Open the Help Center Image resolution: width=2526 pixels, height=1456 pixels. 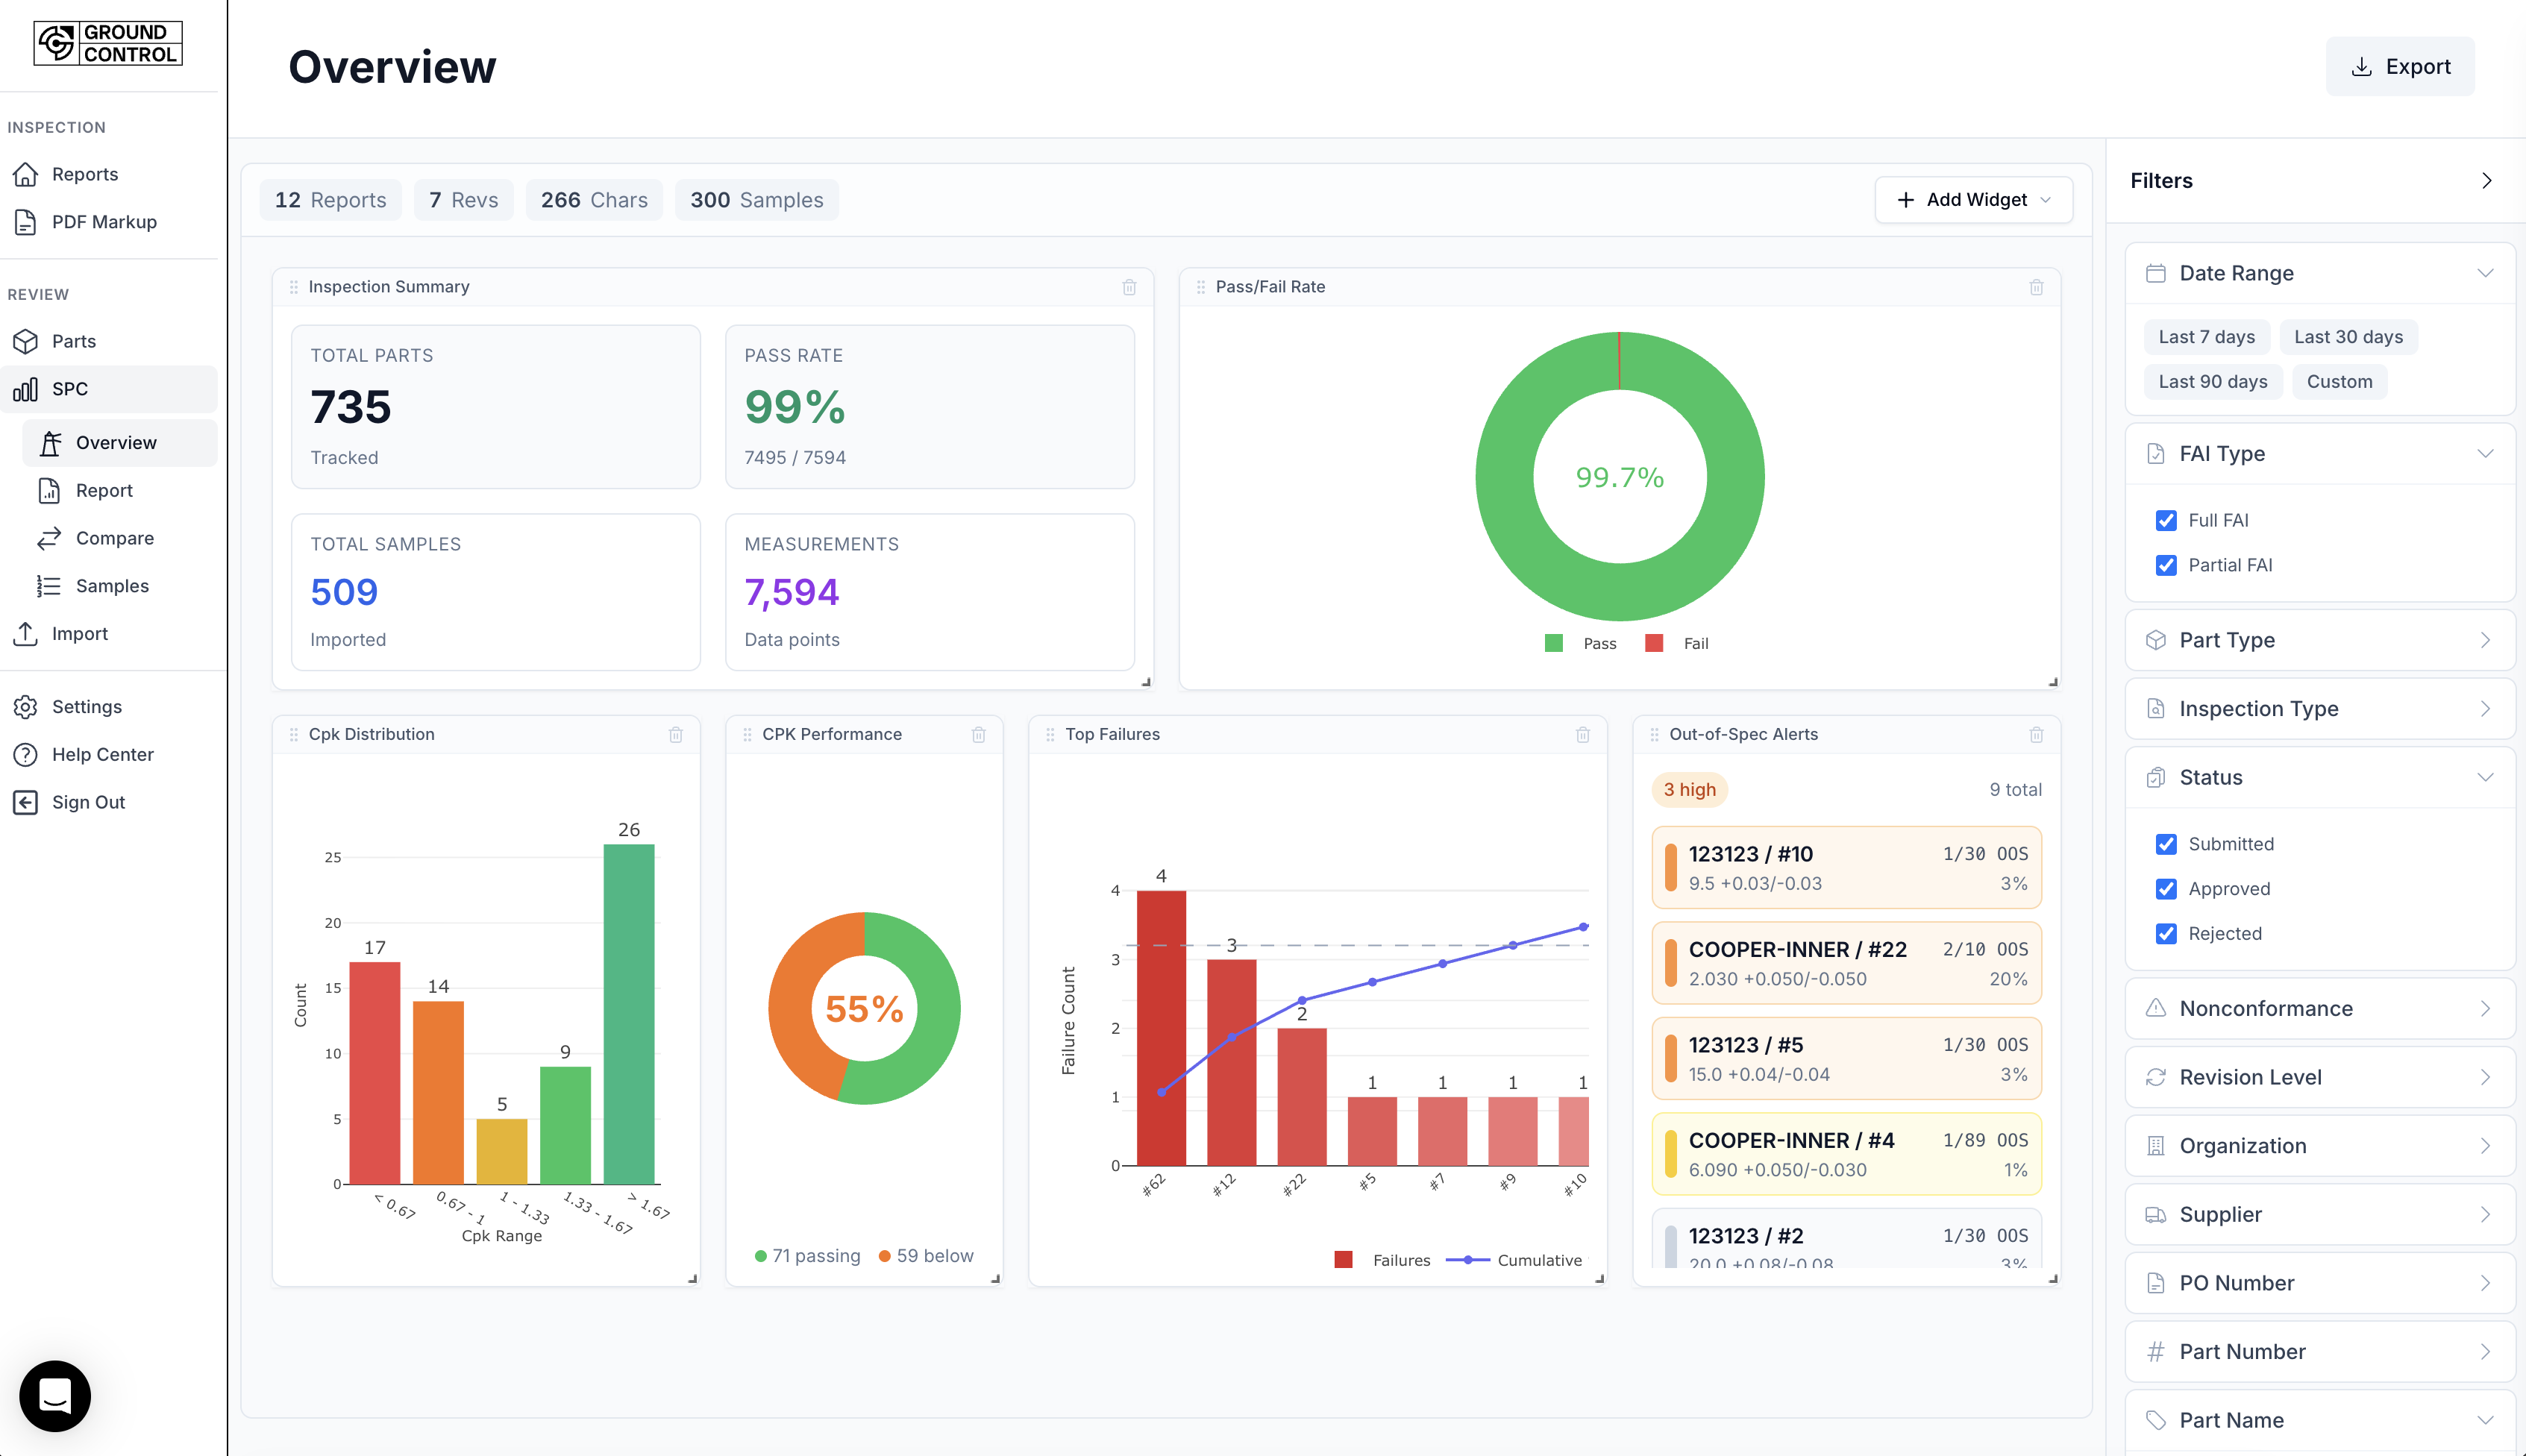click(x=103, y=754)
